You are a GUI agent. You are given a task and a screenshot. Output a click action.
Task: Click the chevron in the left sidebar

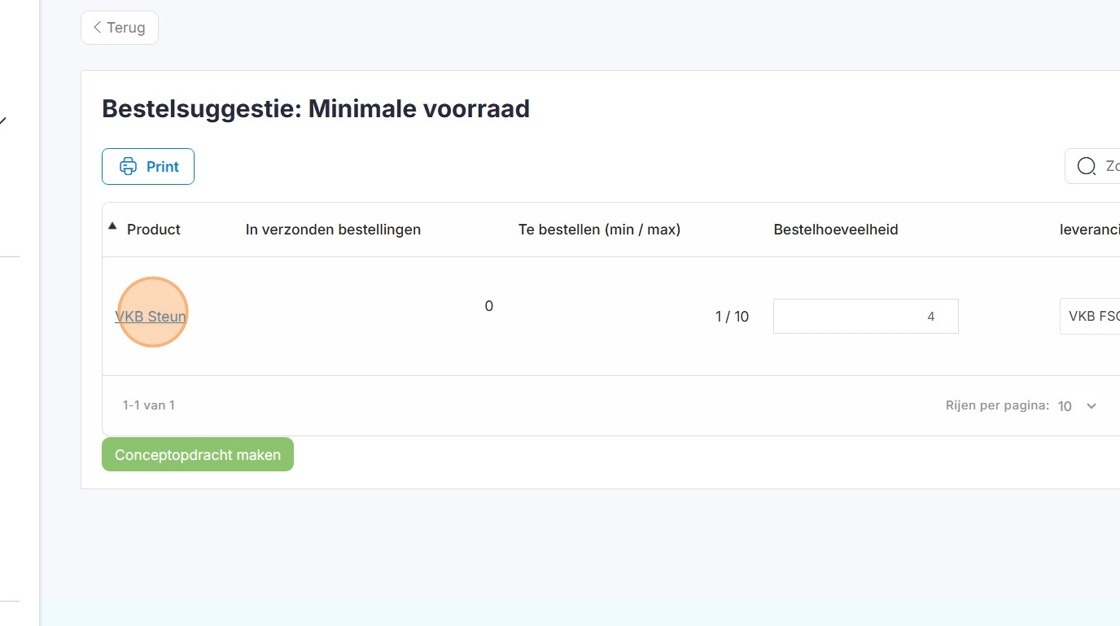3,121
